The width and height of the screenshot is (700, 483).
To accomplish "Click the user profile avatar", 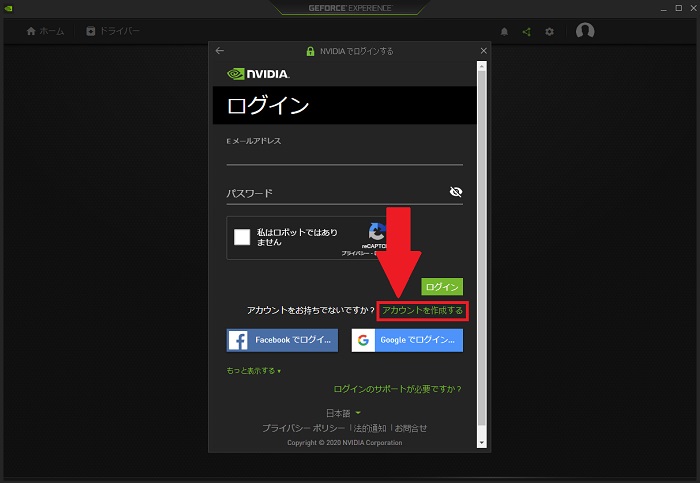I will [585, 31].
